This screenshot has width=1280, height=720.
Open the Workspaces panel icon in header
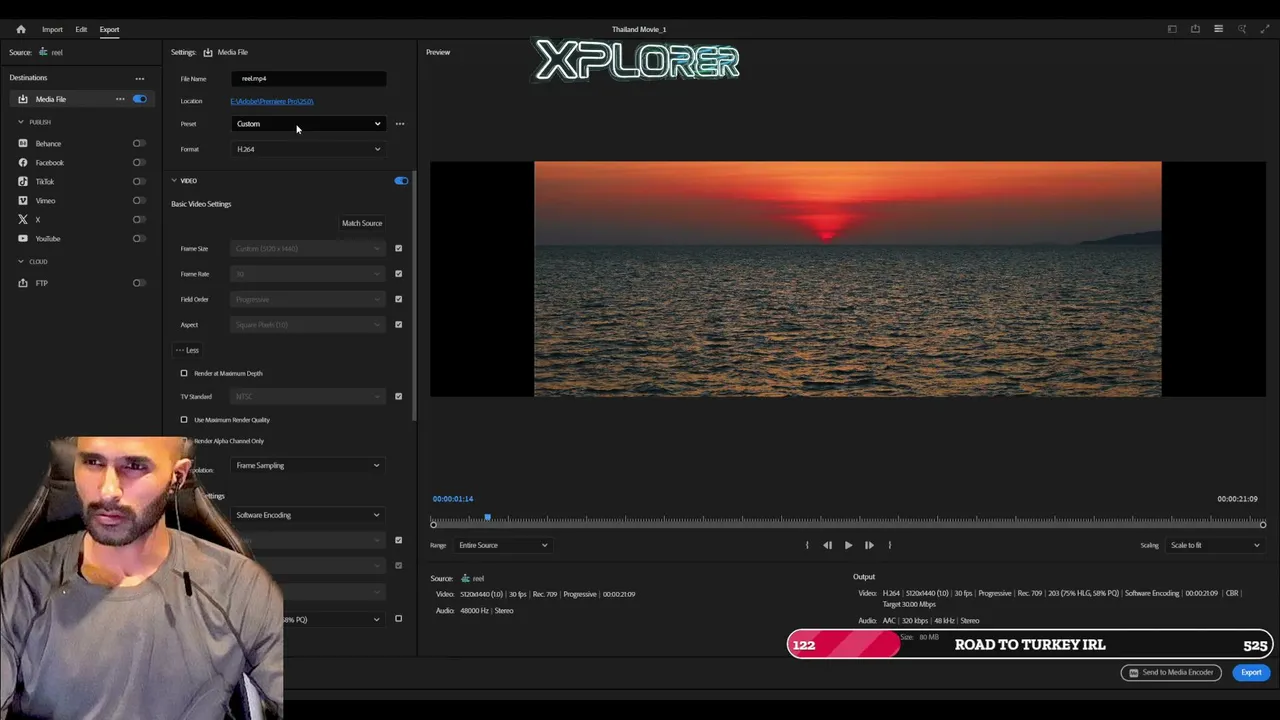[1172, 29]
